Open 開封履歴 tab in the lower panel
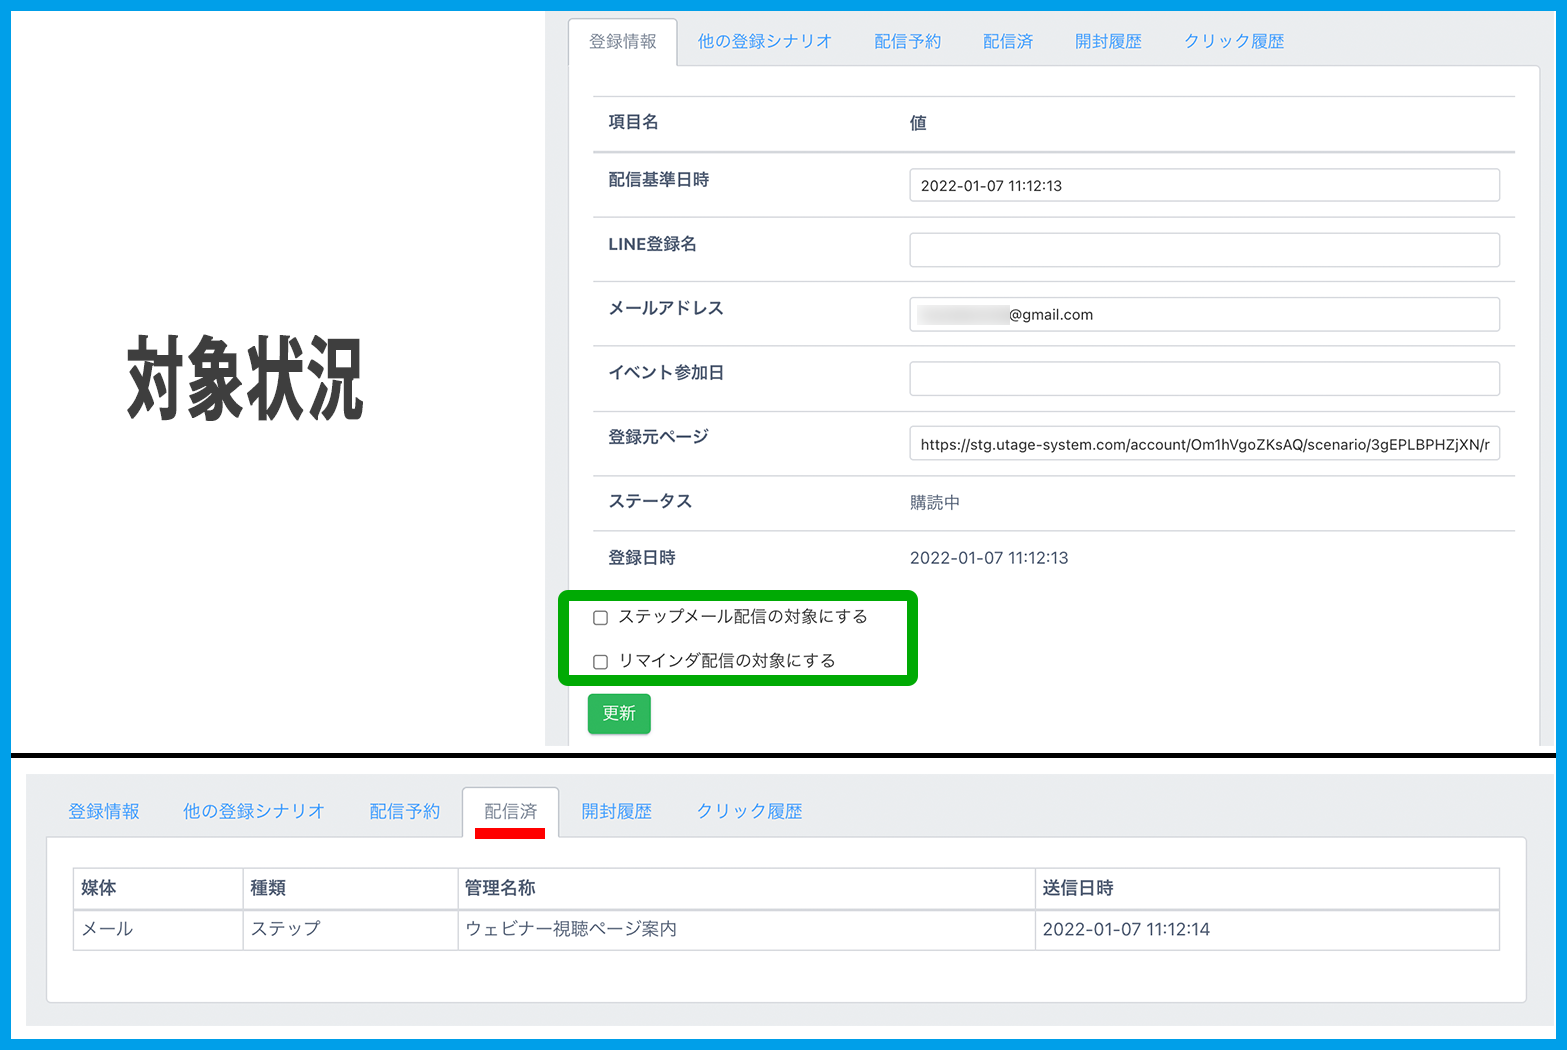Screen dimensions: 1567x1050 [x=616, y=812]
